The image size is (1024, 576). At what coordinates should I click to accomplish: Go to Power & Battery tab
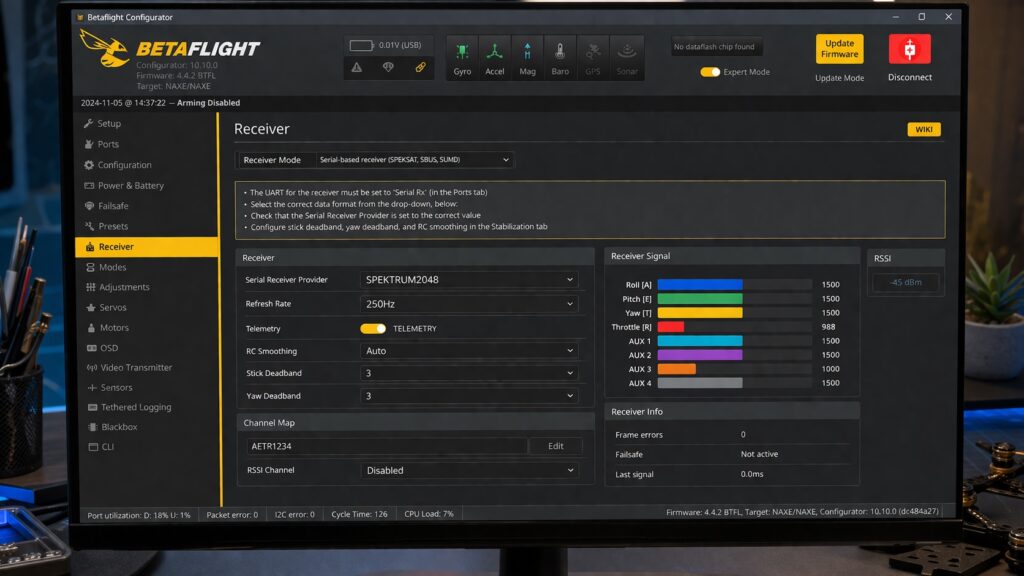tap(131, 185)
